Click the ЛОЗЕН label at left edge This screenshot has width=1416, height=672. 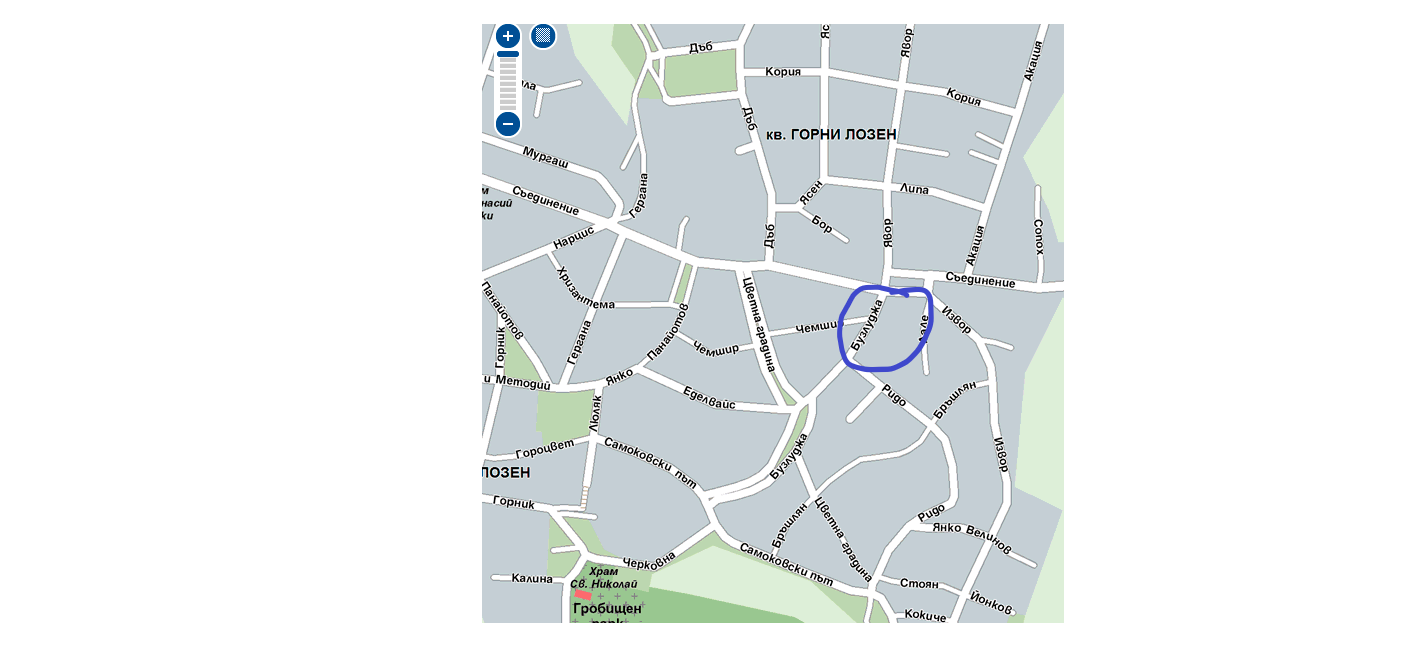click(506, 472)
